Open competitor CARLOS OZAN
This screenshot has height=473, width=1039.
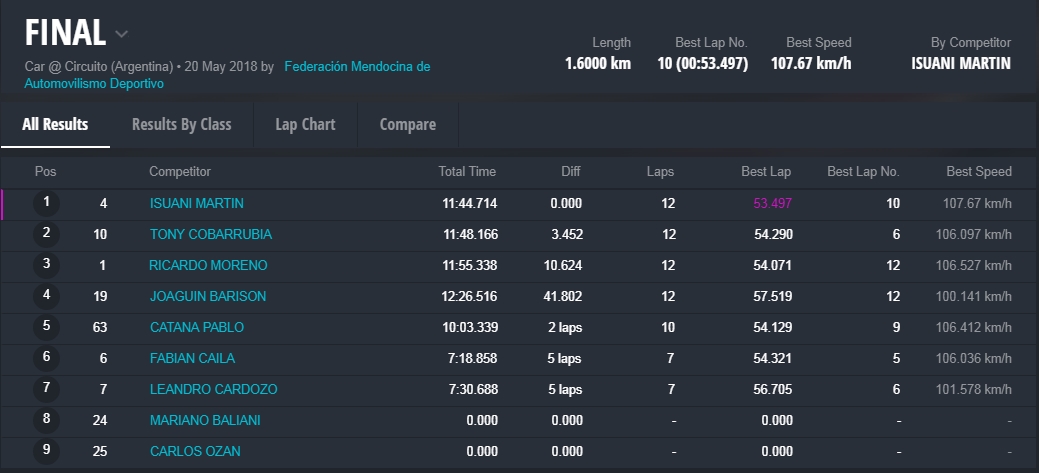tap(195, 452)
